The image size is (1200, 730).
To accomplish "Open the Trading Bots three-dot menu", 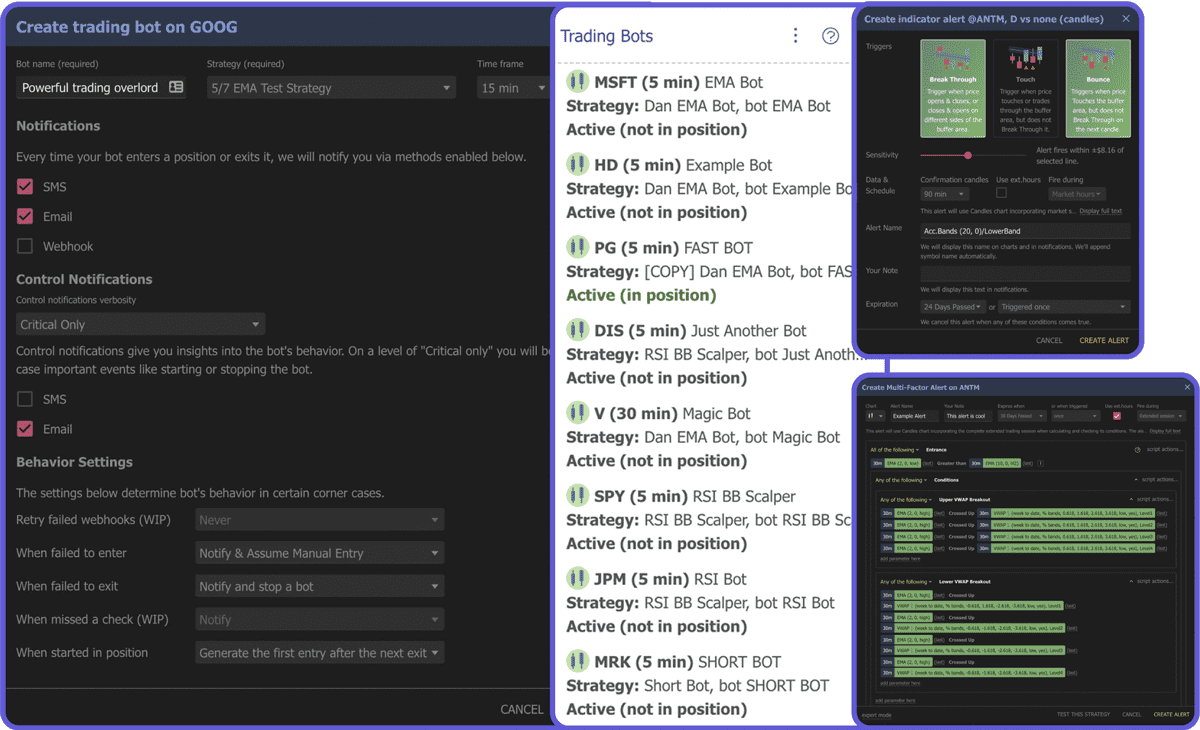I will point(795,35).
